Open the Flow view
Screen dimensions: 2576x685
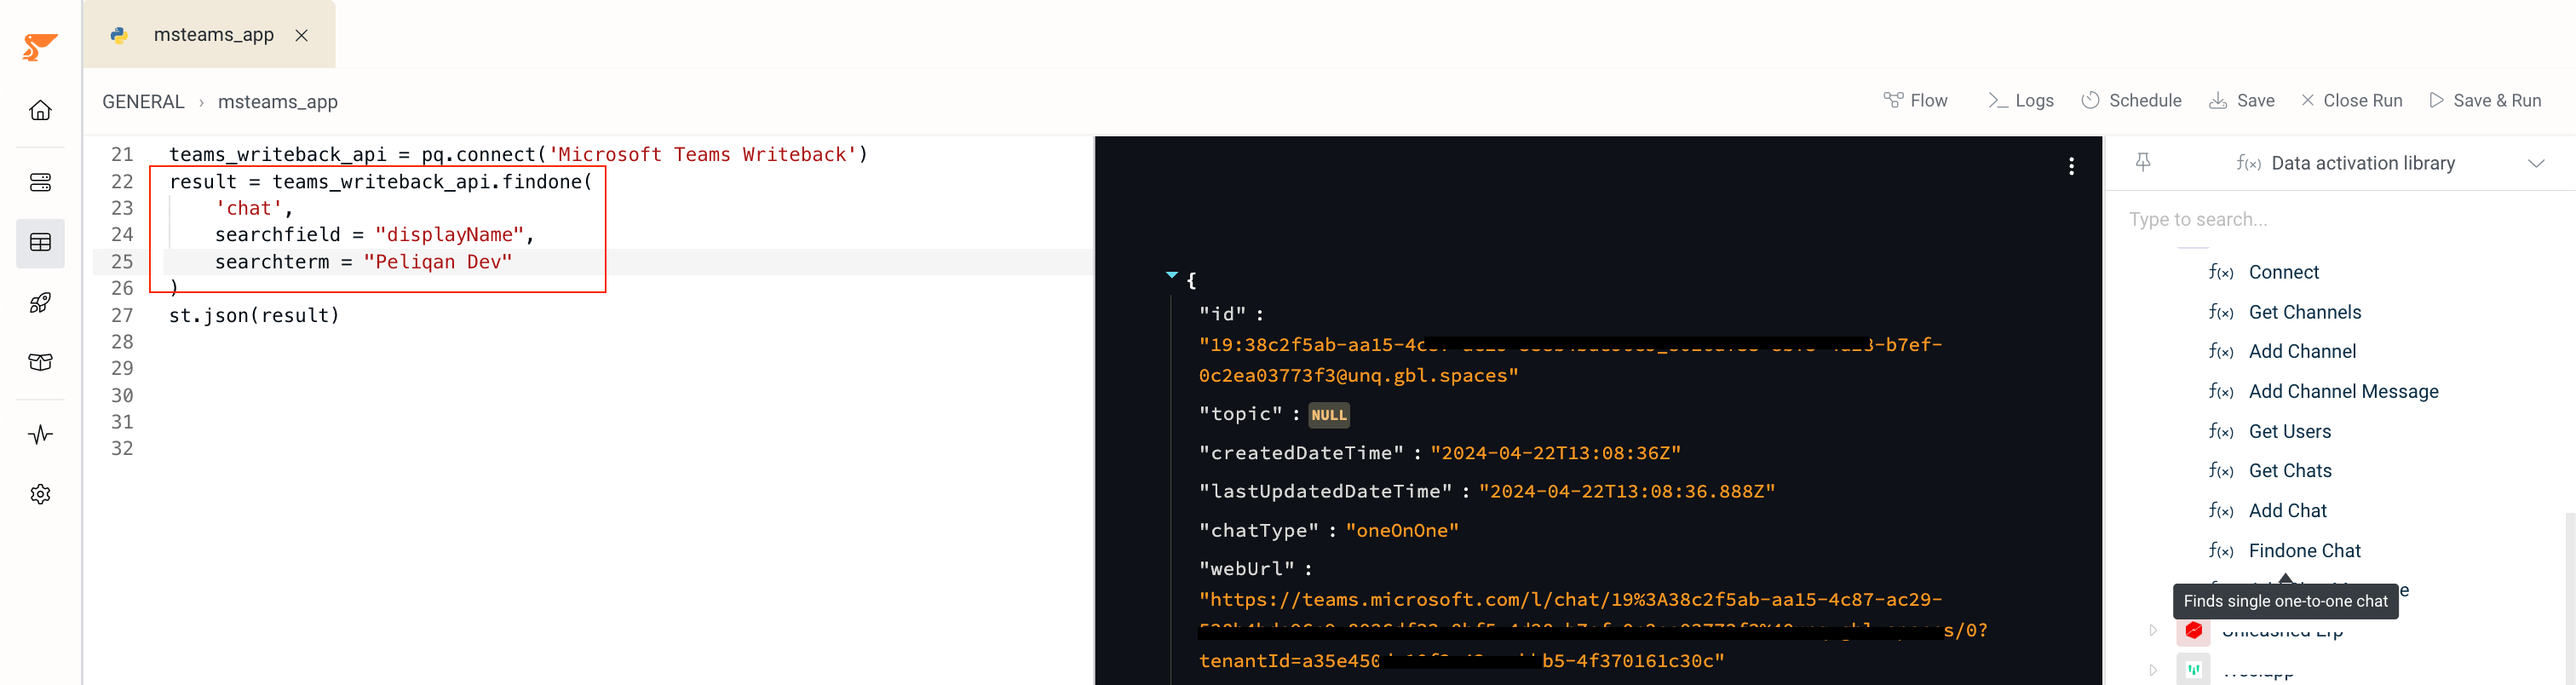tap(1915, 101)
